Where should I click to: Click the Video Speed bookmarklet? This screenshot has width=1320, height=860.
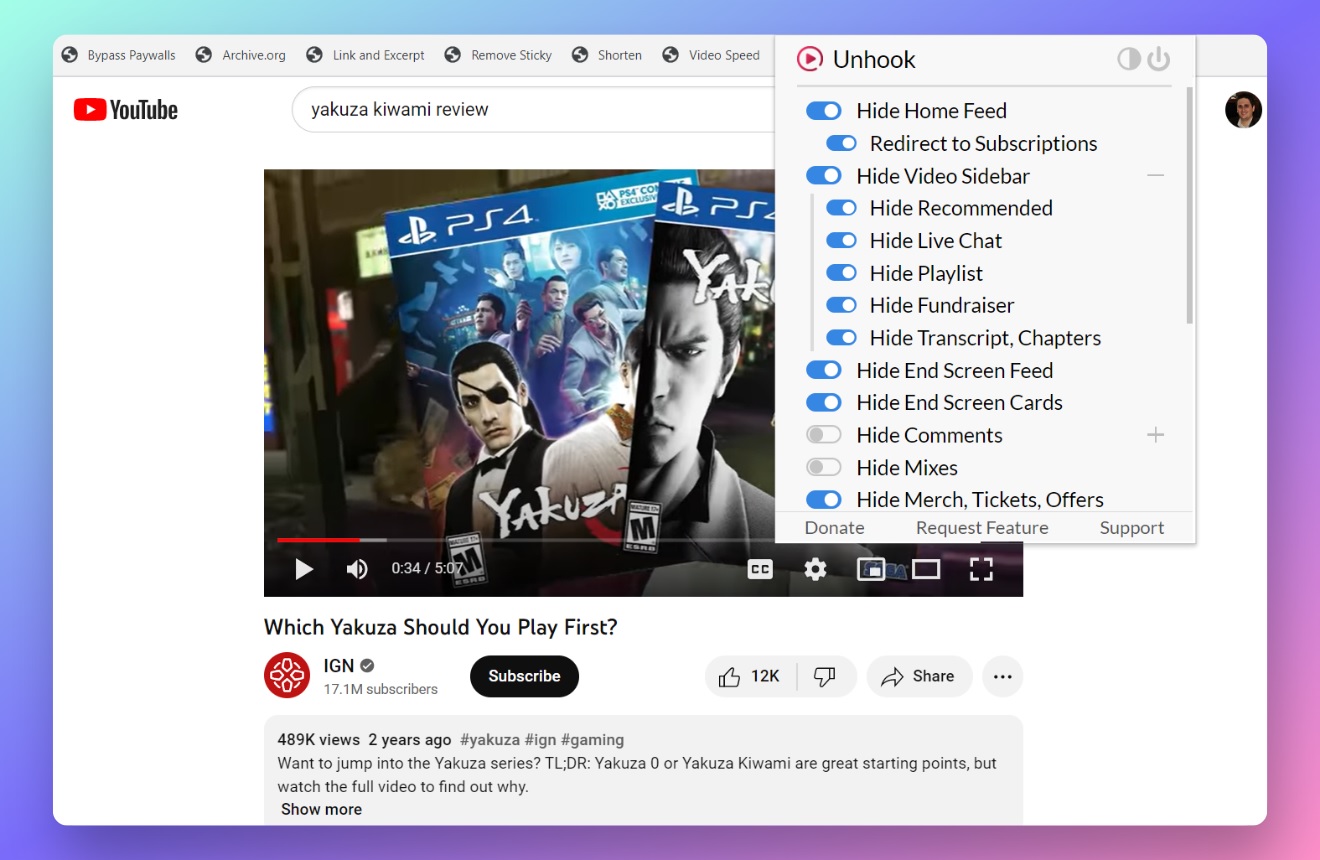(711, 55)
